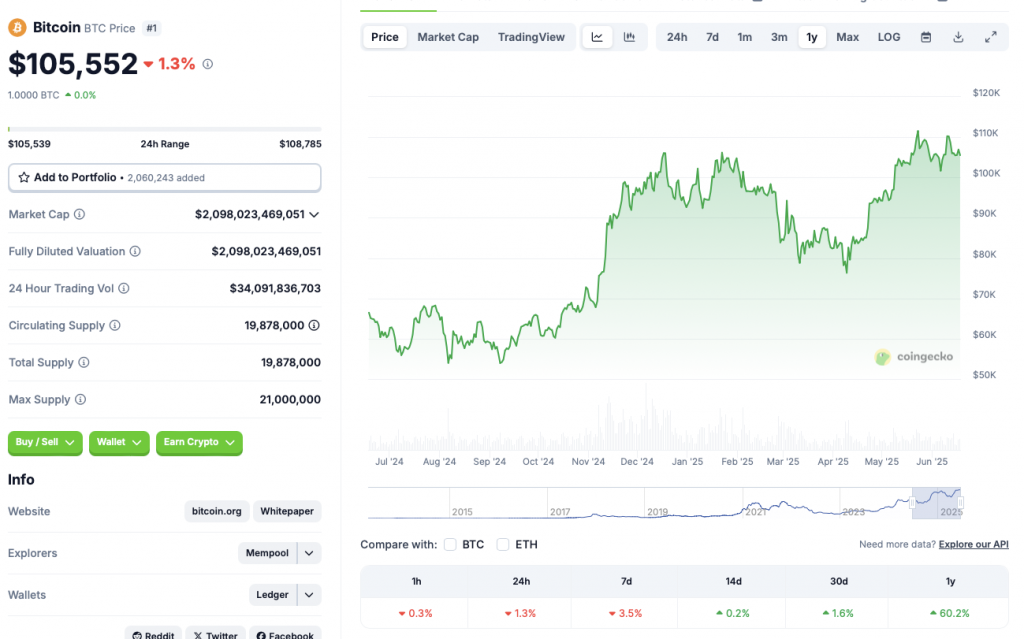Click the Fully Diluted Valuation info icon
This screenshot has height=639, width=1024.
point(135,252)
